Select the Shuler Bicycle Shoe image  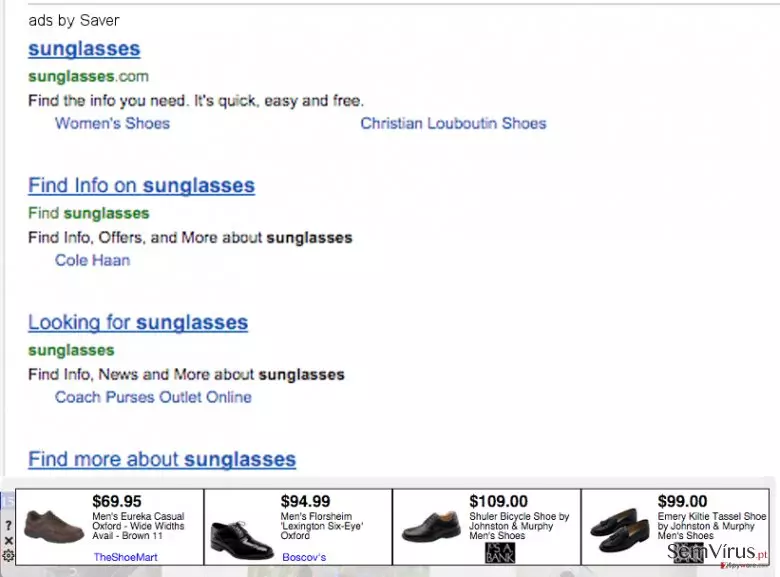pyautogui.click(x=431, y=527)
